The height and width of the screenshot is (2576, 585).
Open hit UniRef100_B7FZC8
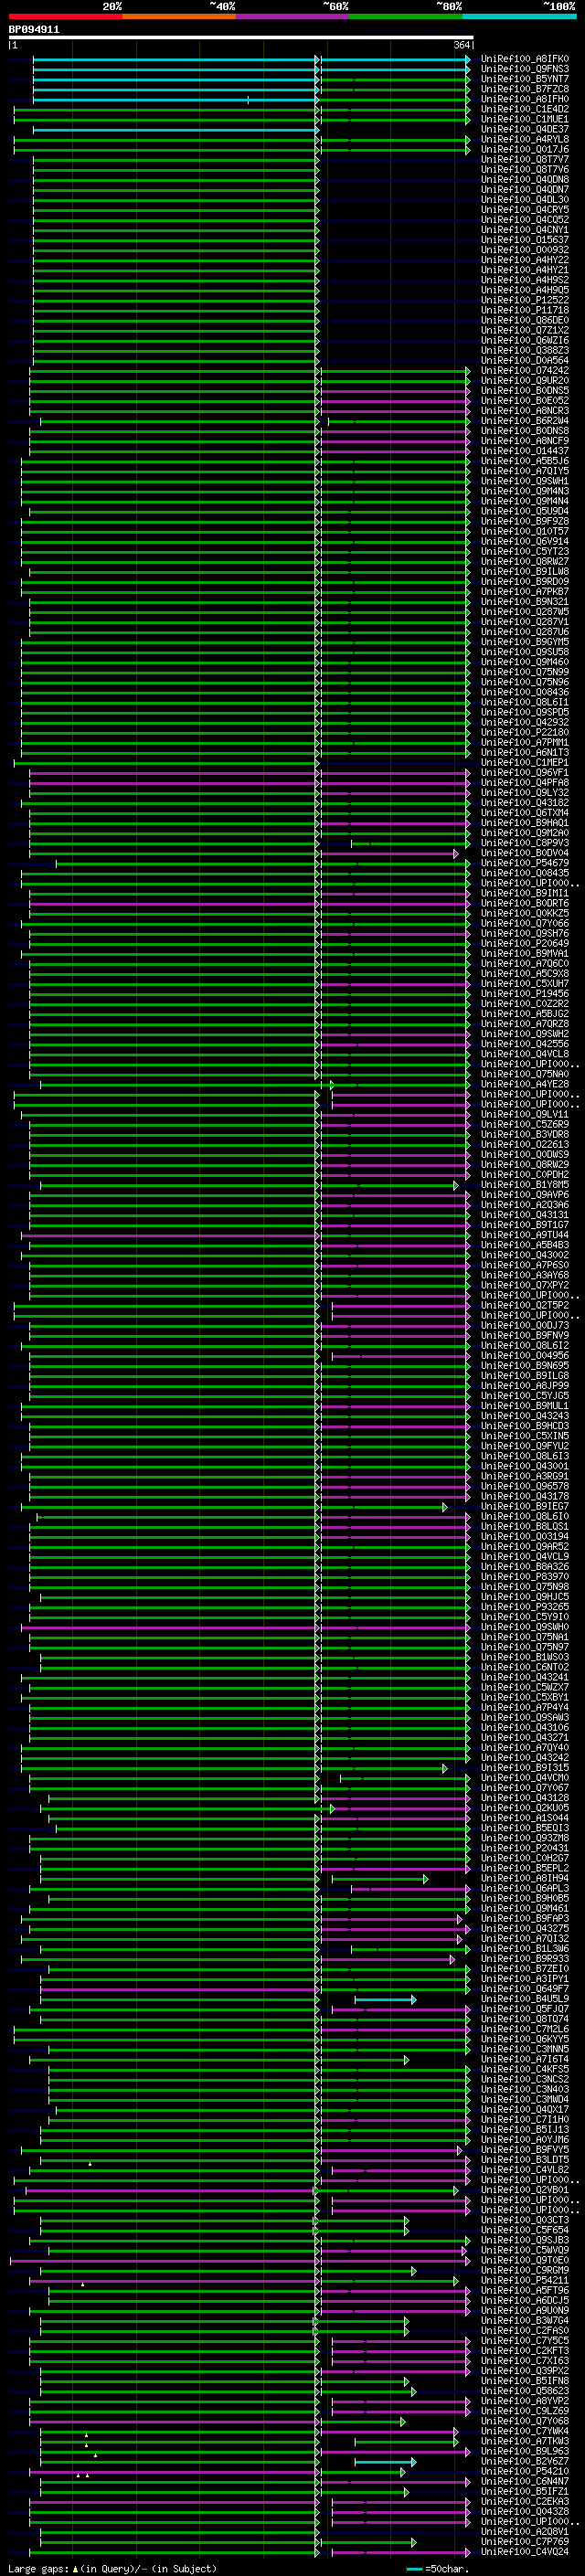(525, 89)
